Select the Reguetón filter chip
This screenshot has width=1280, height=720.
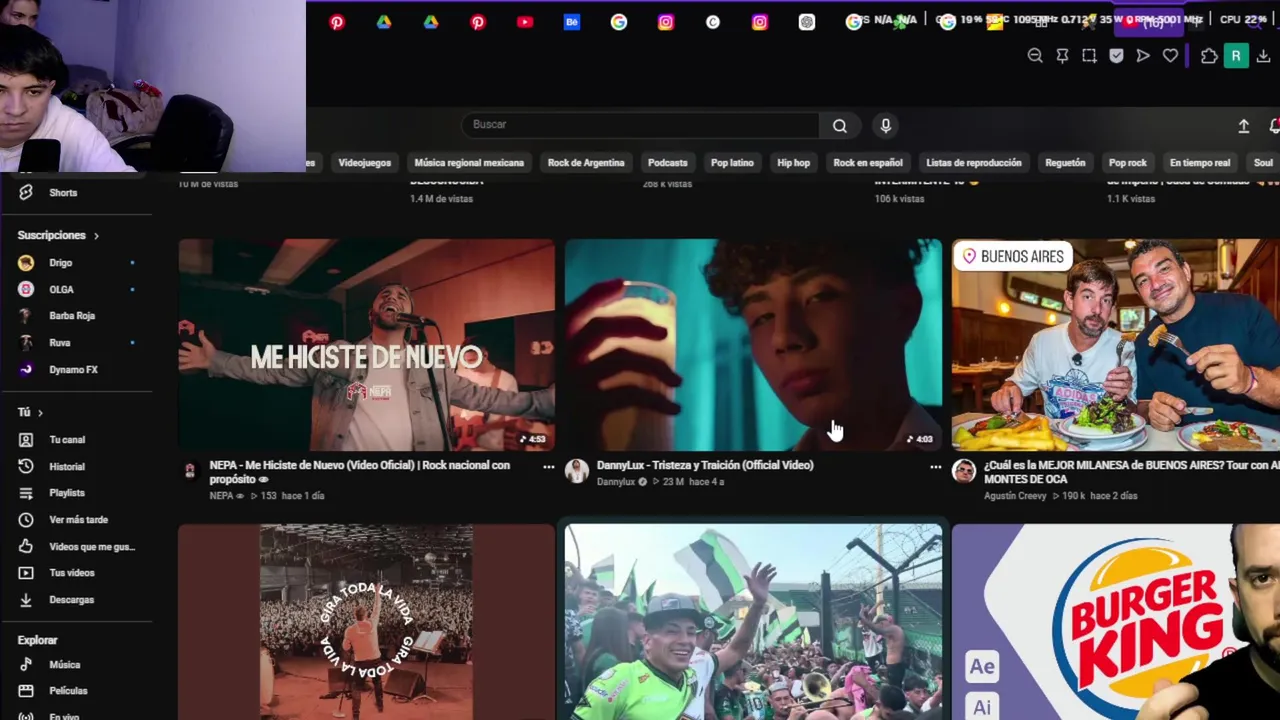tap(1065, 163)
